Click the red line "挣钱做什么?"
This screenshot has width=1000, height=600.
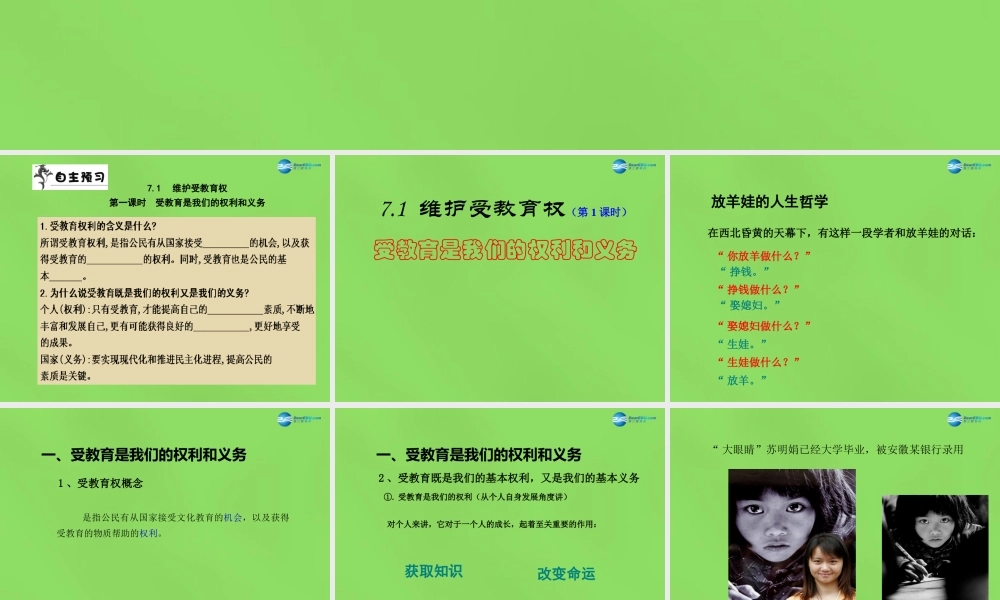[759, 289]
